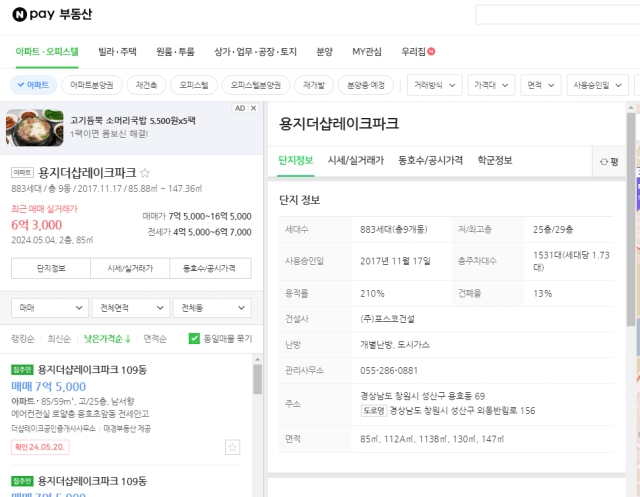This screenshot has height=497, width=640.
Task: Close the ad banner with the X
Action: click(253, 108)
